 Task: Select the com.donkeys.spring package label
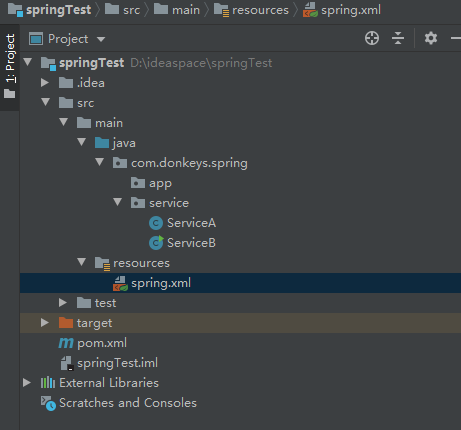click(189, 163)
